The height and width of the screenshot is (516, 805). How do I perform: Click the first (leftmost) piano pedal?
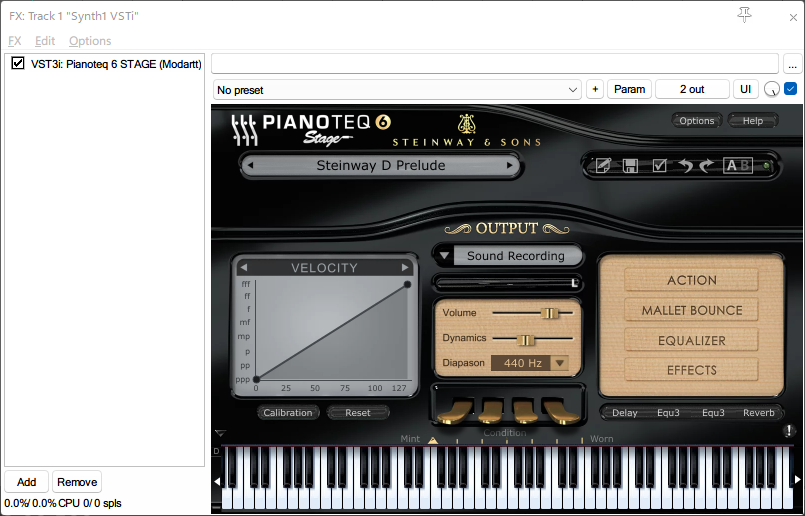(x=455, y=411)
